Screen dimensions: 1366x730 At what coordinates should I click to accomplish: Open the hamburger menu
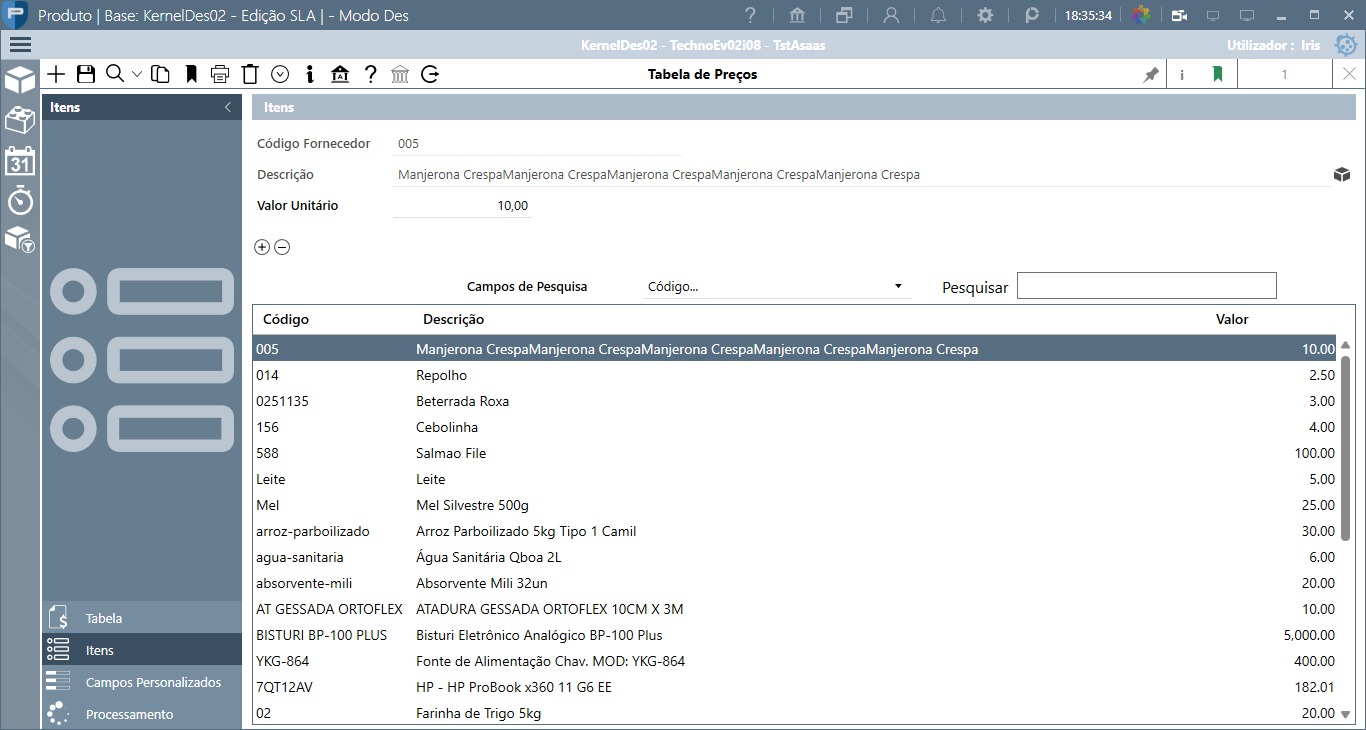(20, 44)
